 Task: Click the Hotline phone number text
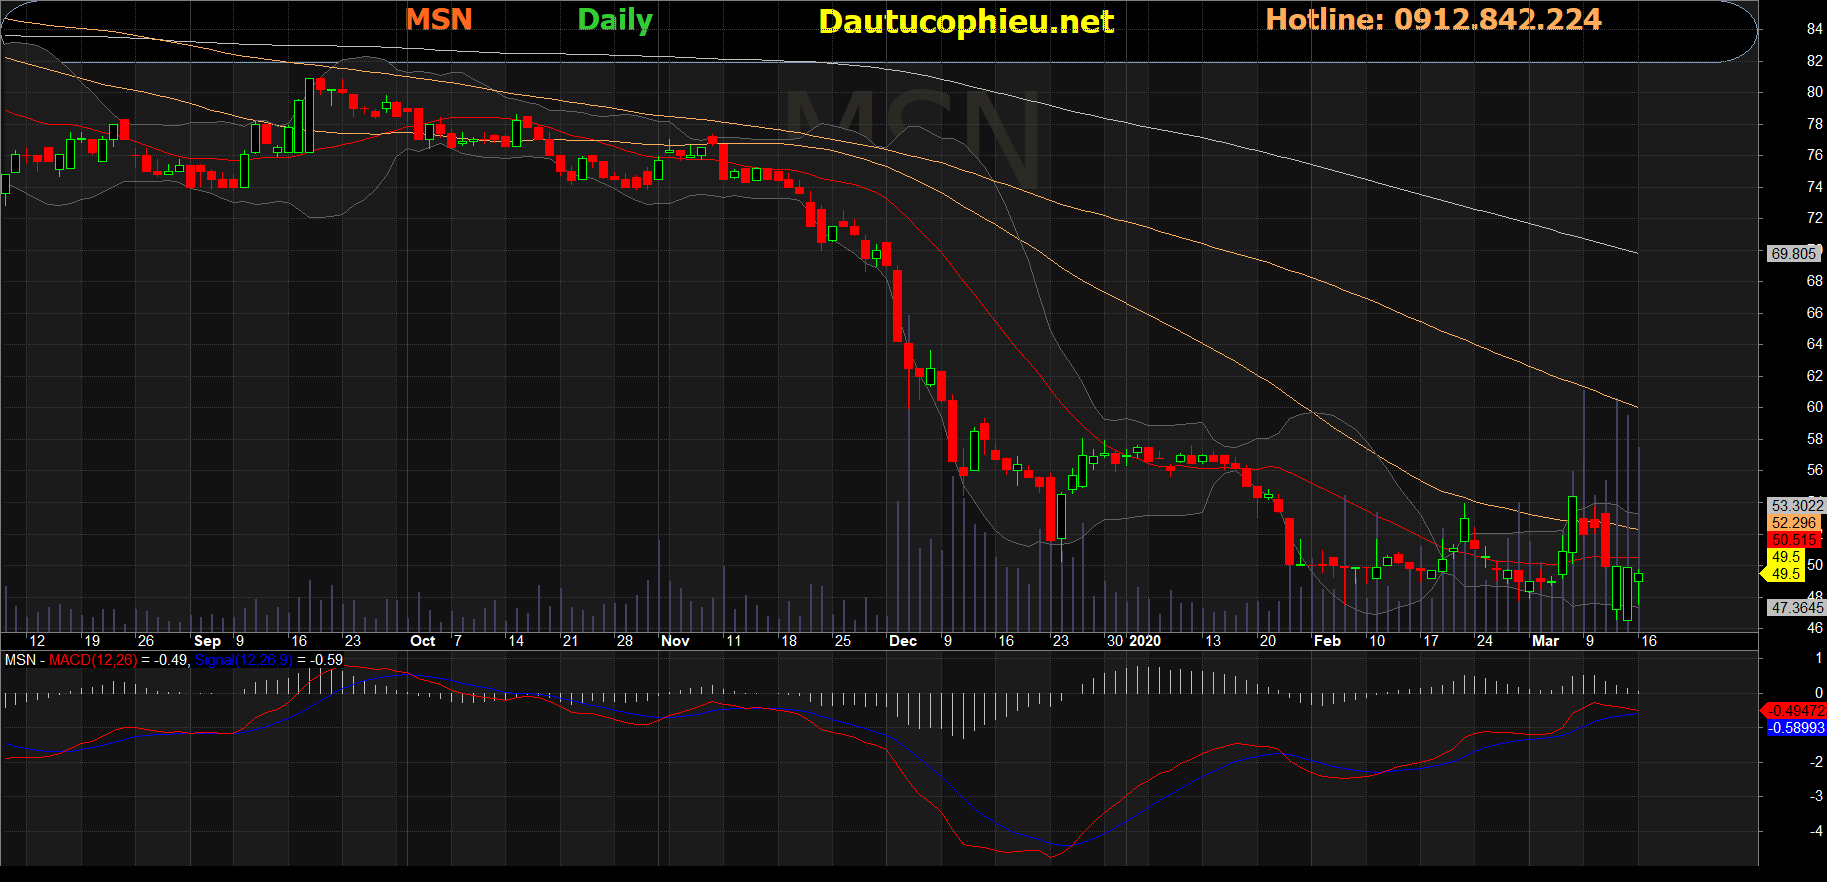(x=1432, y=19)
